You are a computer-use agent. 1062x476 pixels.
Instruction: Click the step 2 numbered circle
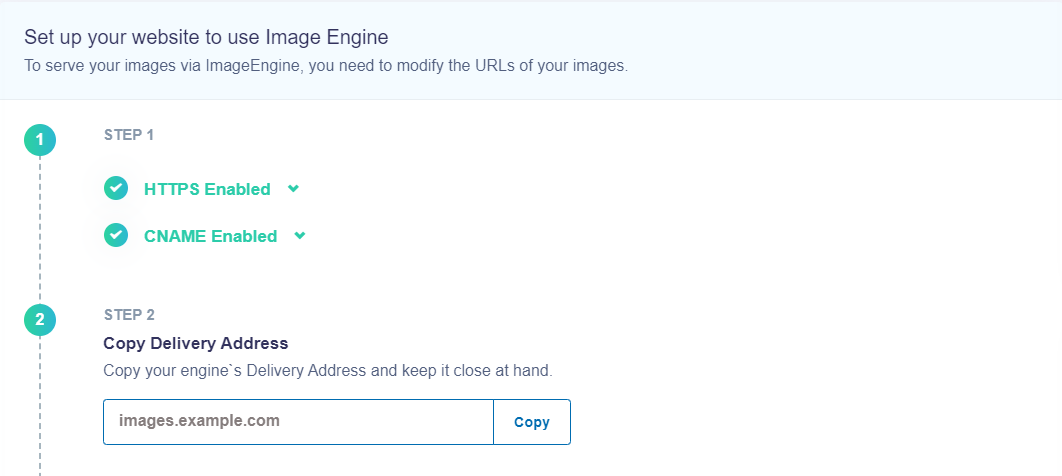(39, 320)
